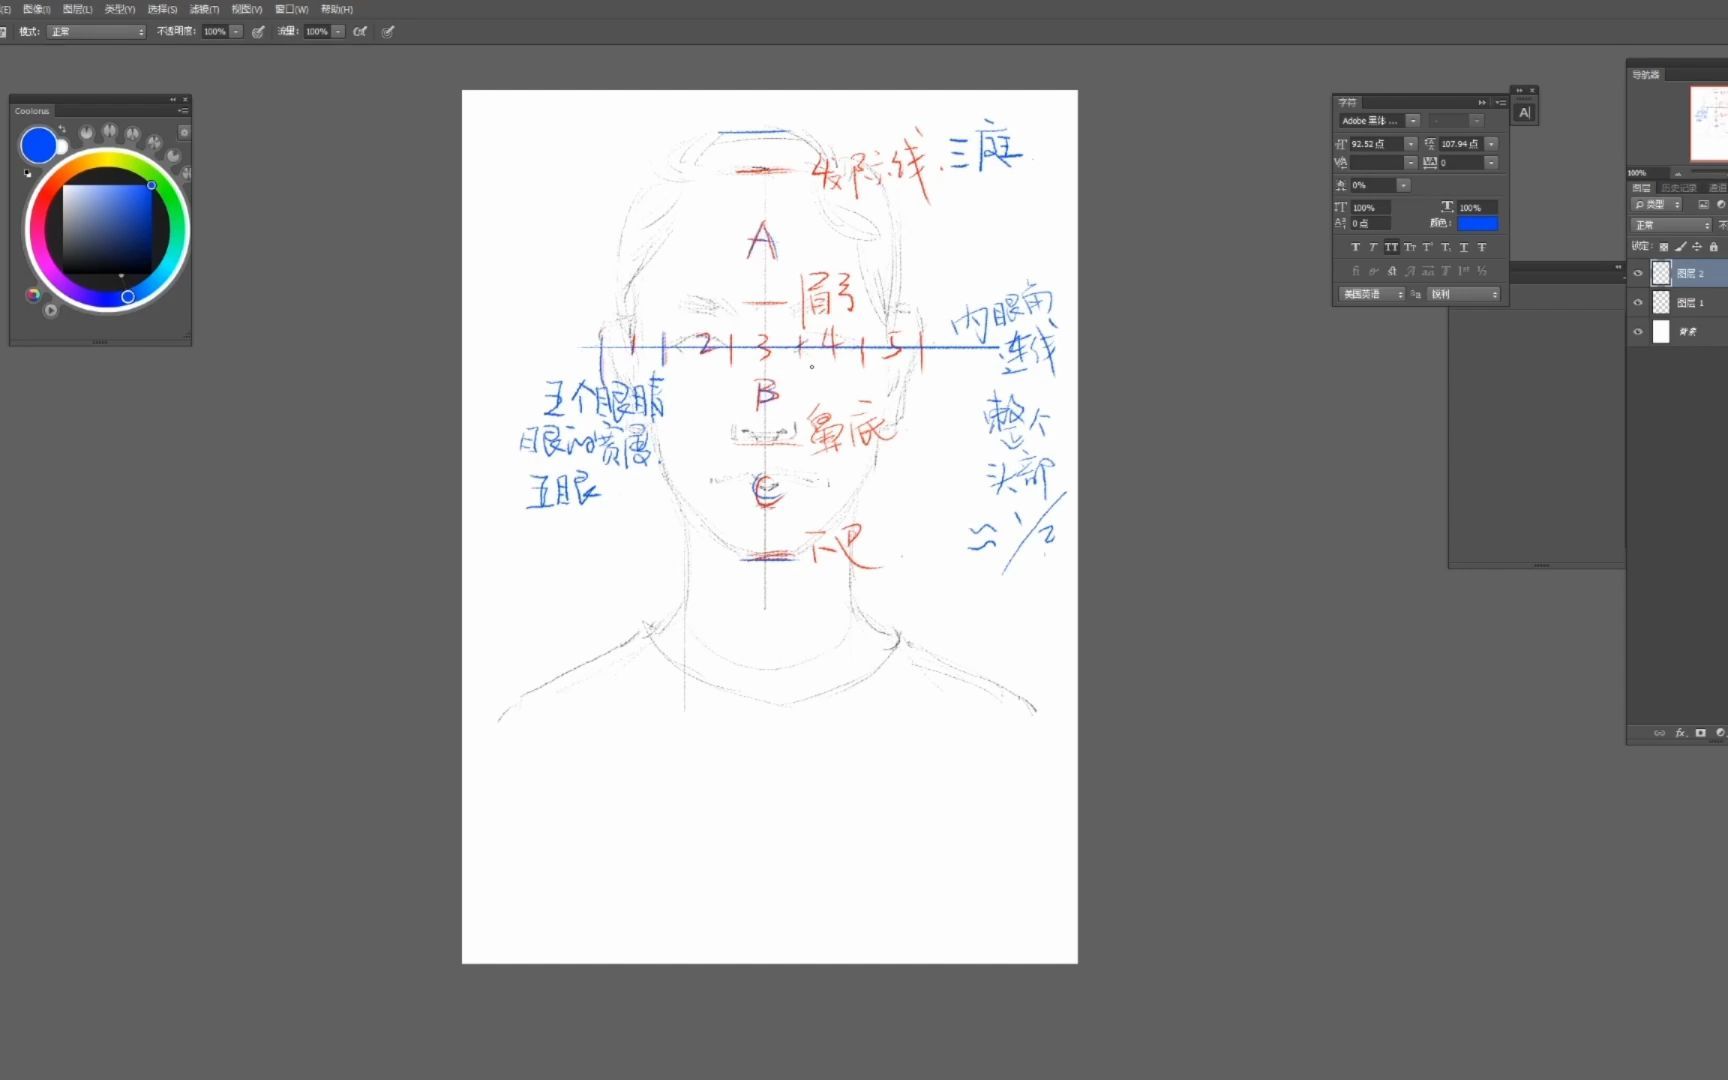Swap foreground and background colors in Coolorus
The width and height of the screenshot is (1728, 1080).
pyautogui.click(x=62, y=129)
